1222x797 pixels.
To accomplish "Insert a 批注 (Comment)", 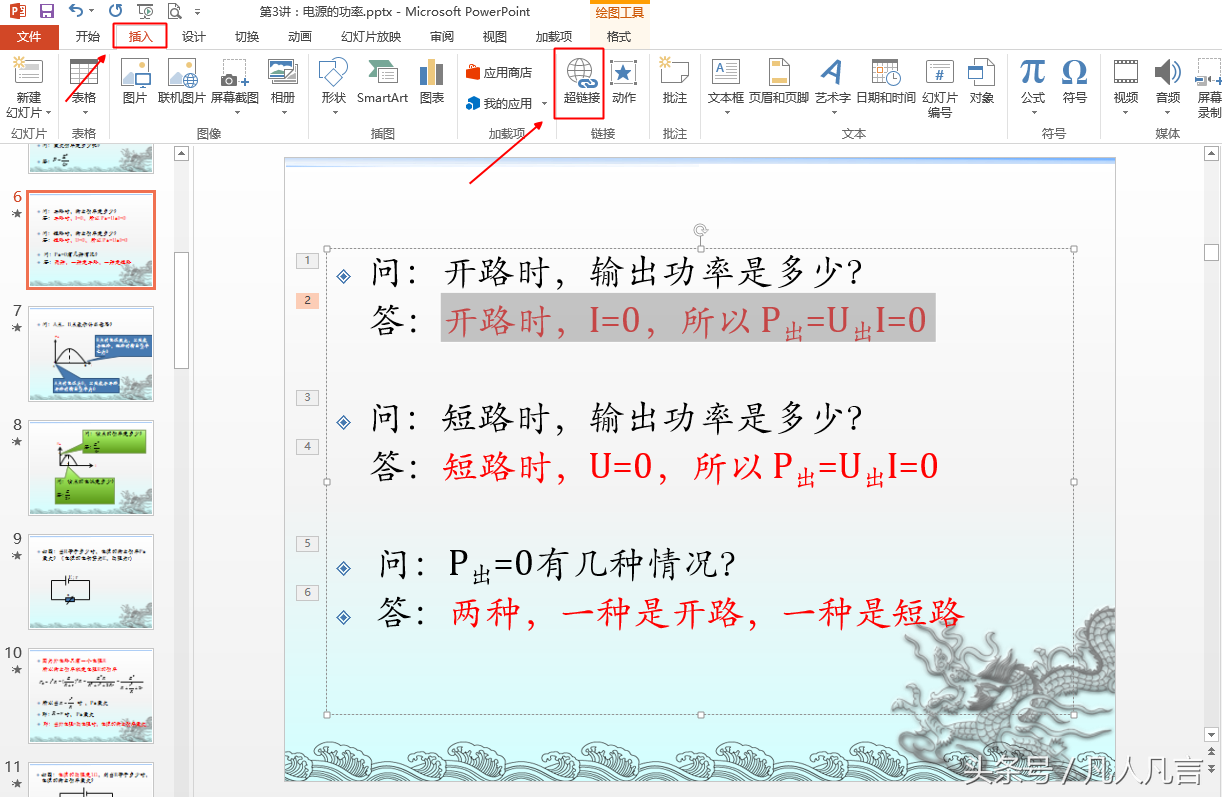I will tap(675, 82).
